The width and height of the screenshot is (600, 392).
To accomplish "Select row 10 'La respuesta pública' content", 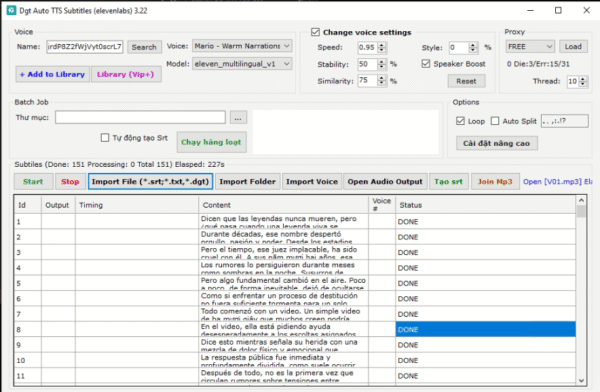I will click(284, 360).
